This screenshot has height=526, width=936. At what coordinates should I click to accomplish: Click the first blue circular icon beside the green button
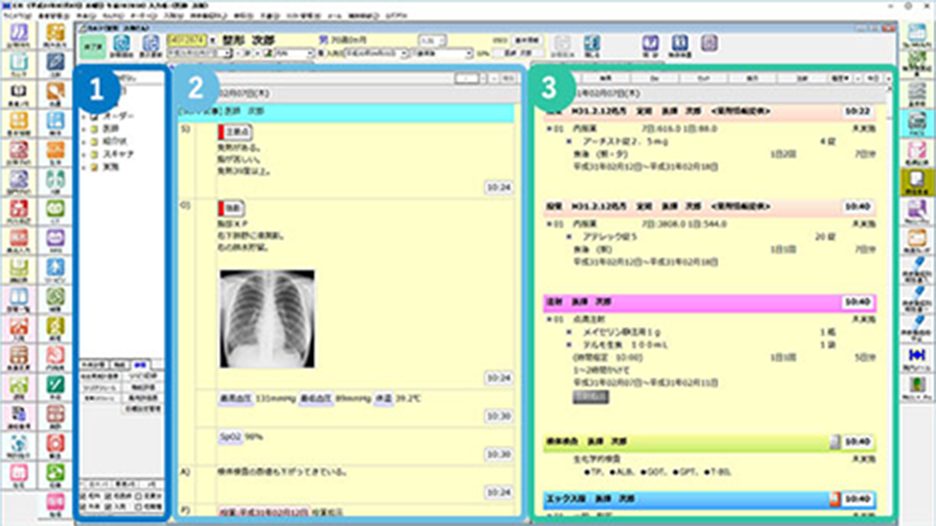click(x=122, y=45)
